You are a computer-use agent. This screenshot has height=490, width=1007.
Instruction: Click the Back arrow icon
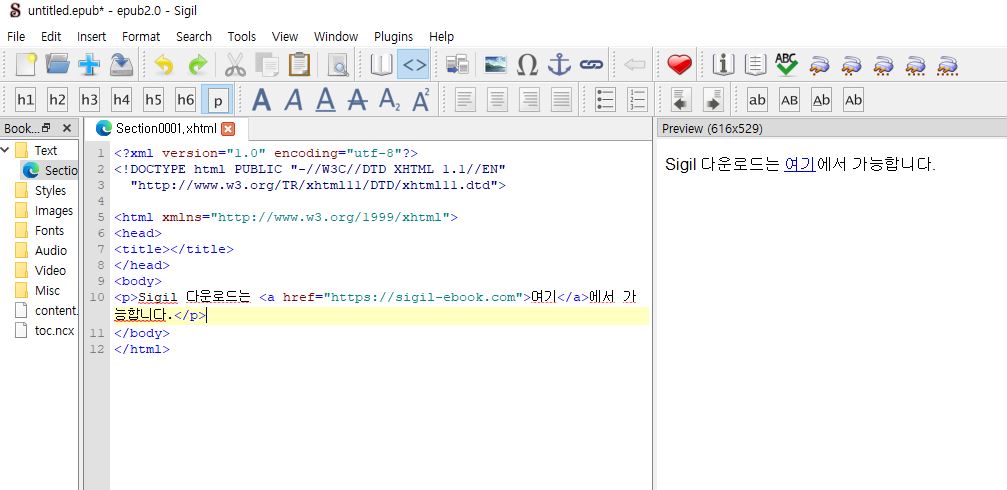click(x=635, y=64)
